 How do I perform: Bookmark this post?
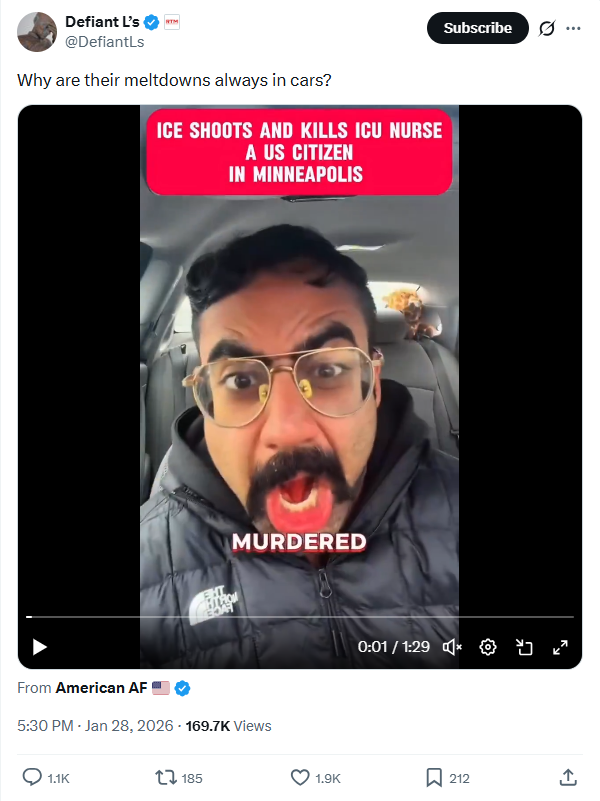coord(434,778)
